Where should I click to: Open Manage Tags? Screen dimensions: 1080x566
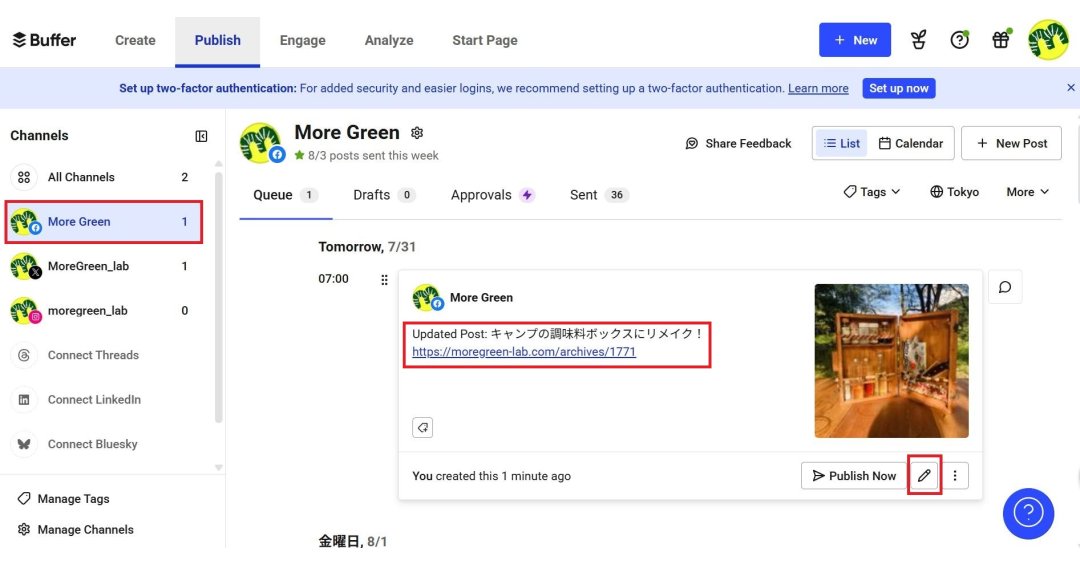[63, 499]
